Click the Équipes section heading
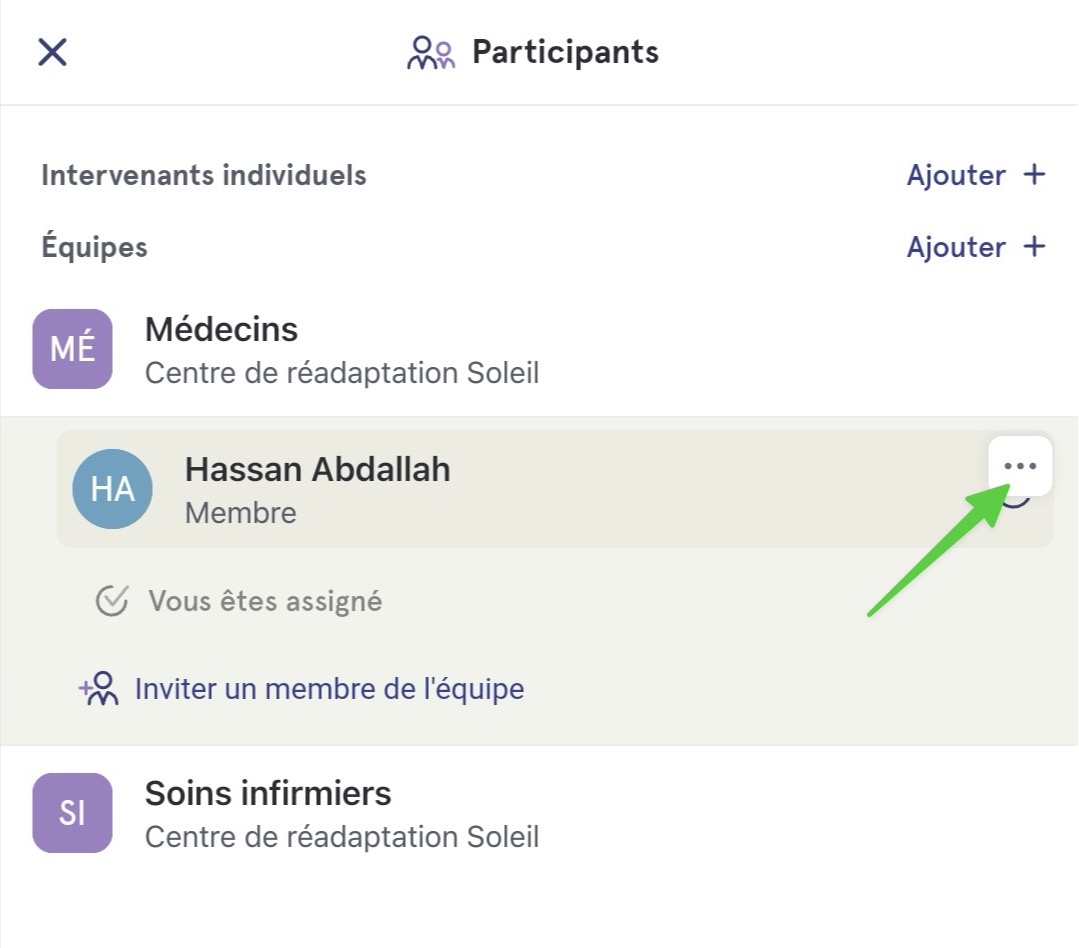 coord(94,247)
